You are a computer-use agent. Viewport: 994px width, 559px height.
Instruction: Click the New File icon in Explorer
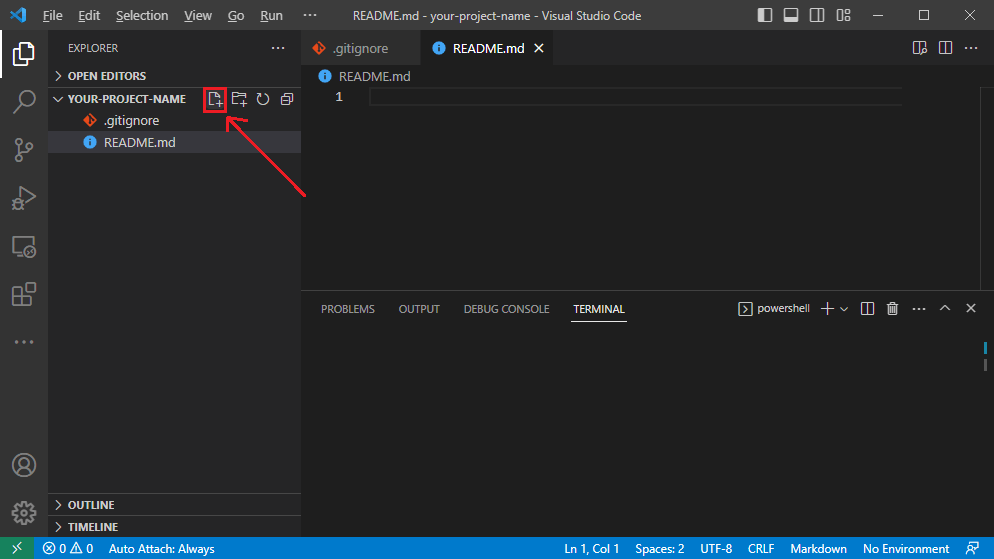[x=214, y=99]
